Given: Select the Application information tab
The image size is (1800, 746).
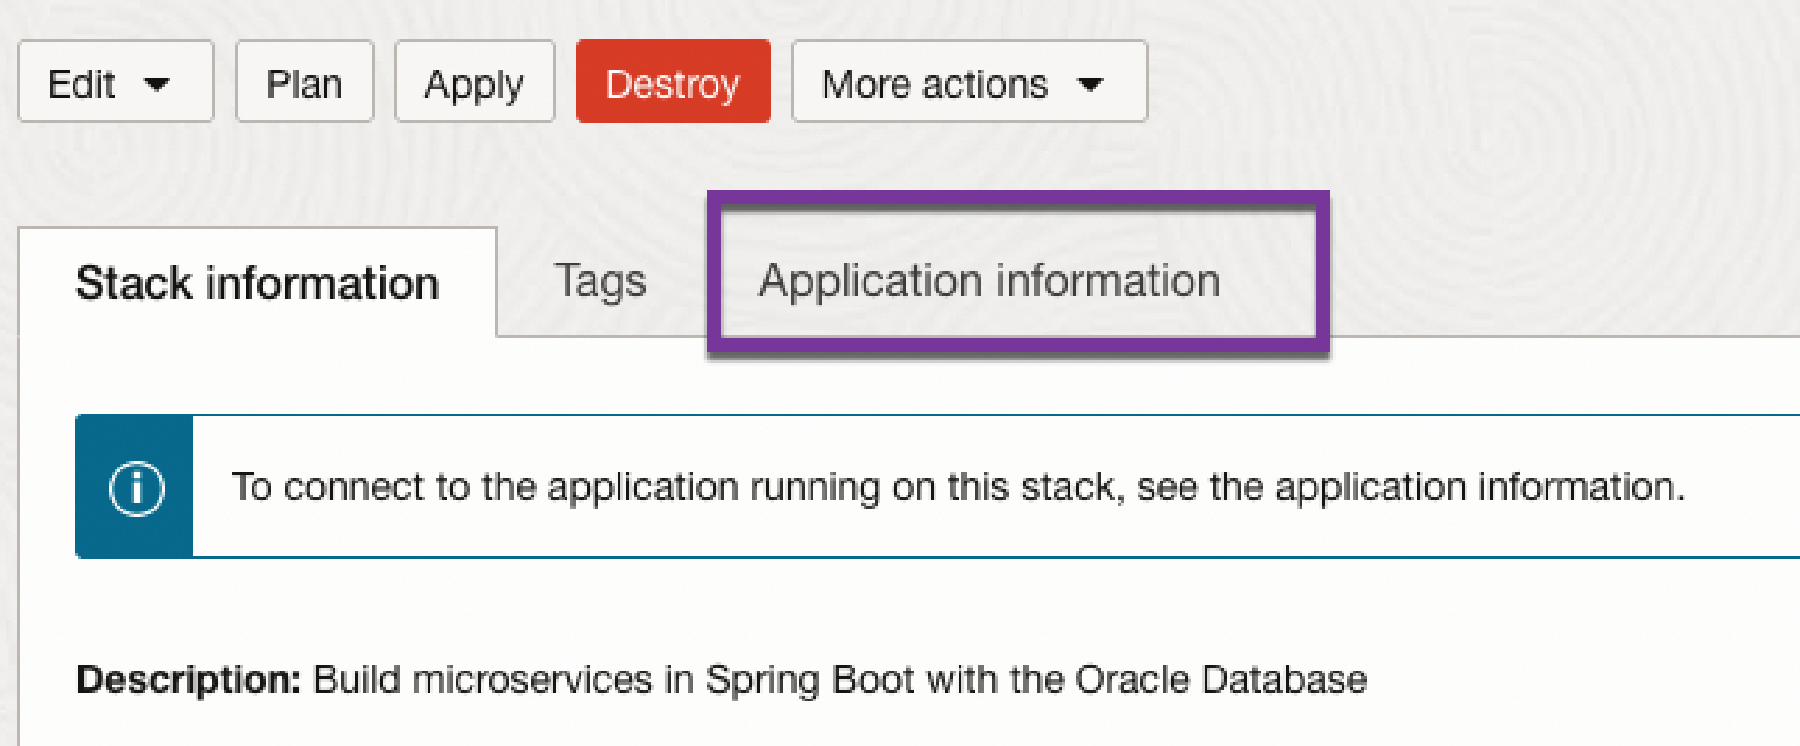Looking at the screenshot, I should (989, 281).
